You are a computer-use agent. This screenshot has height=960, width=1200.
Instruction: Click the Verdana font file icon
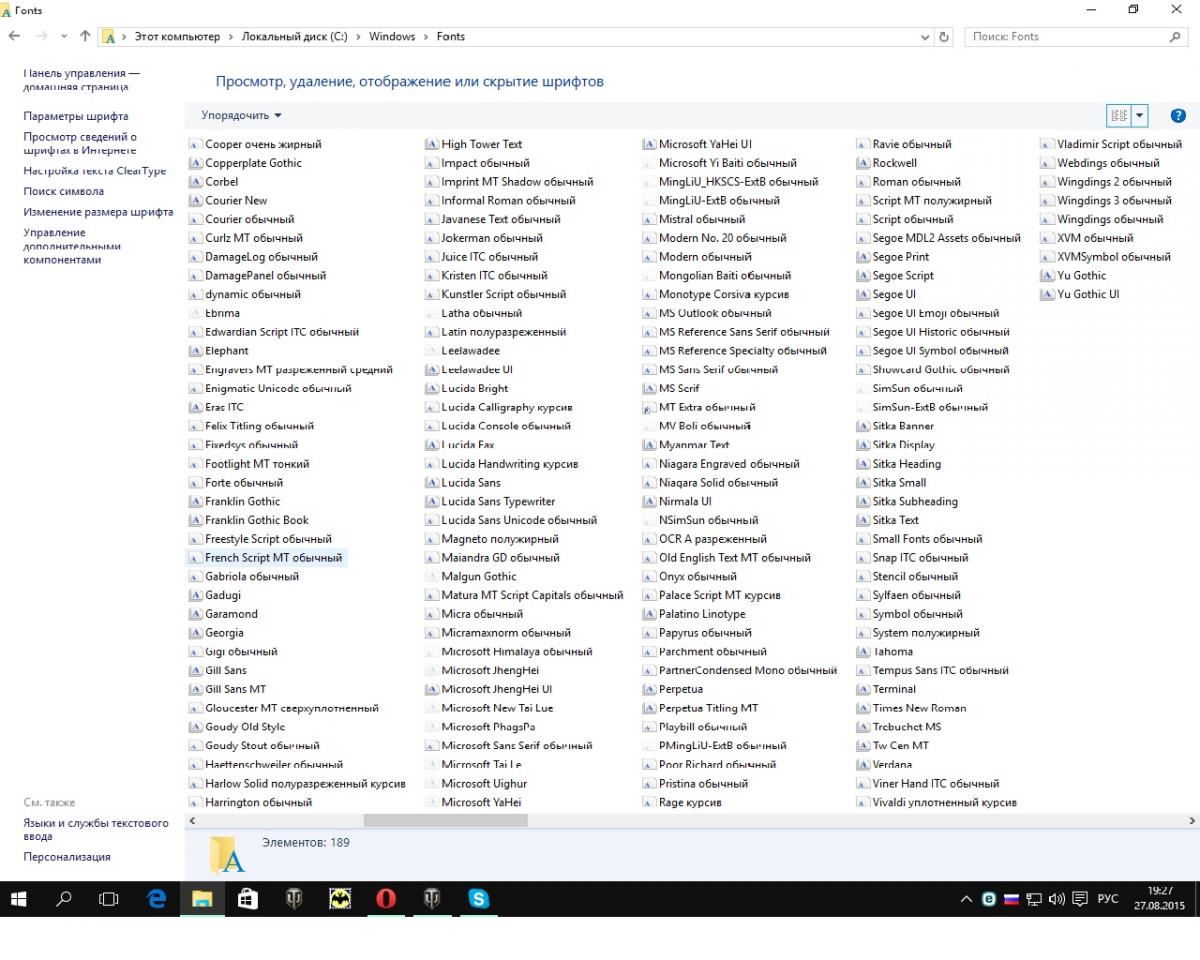(863, 765)
